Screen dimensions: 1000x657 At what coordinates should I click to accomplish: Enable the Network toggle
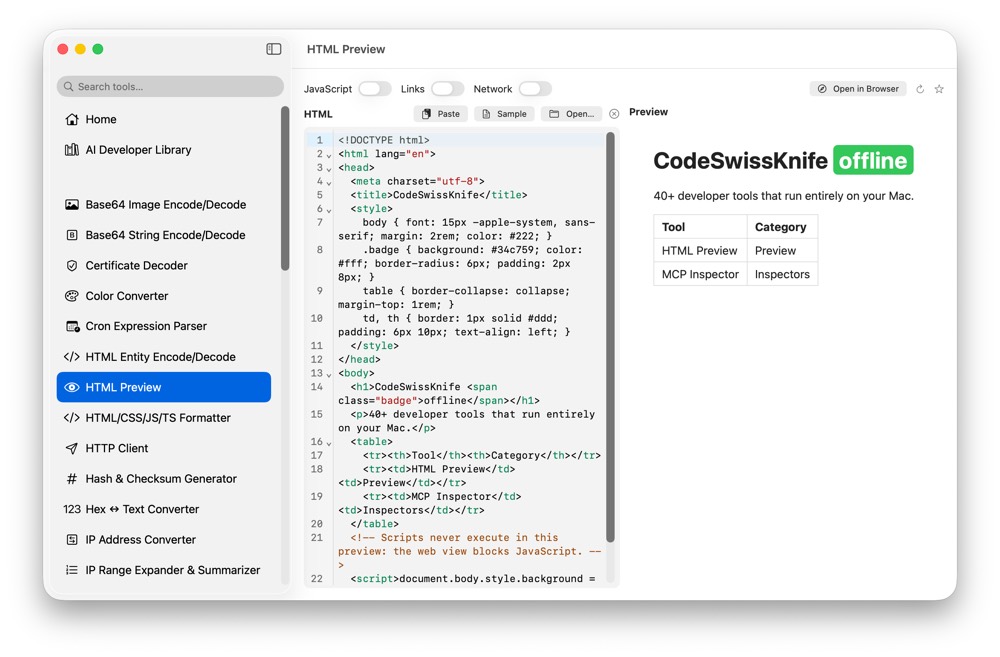coord(535,89)
